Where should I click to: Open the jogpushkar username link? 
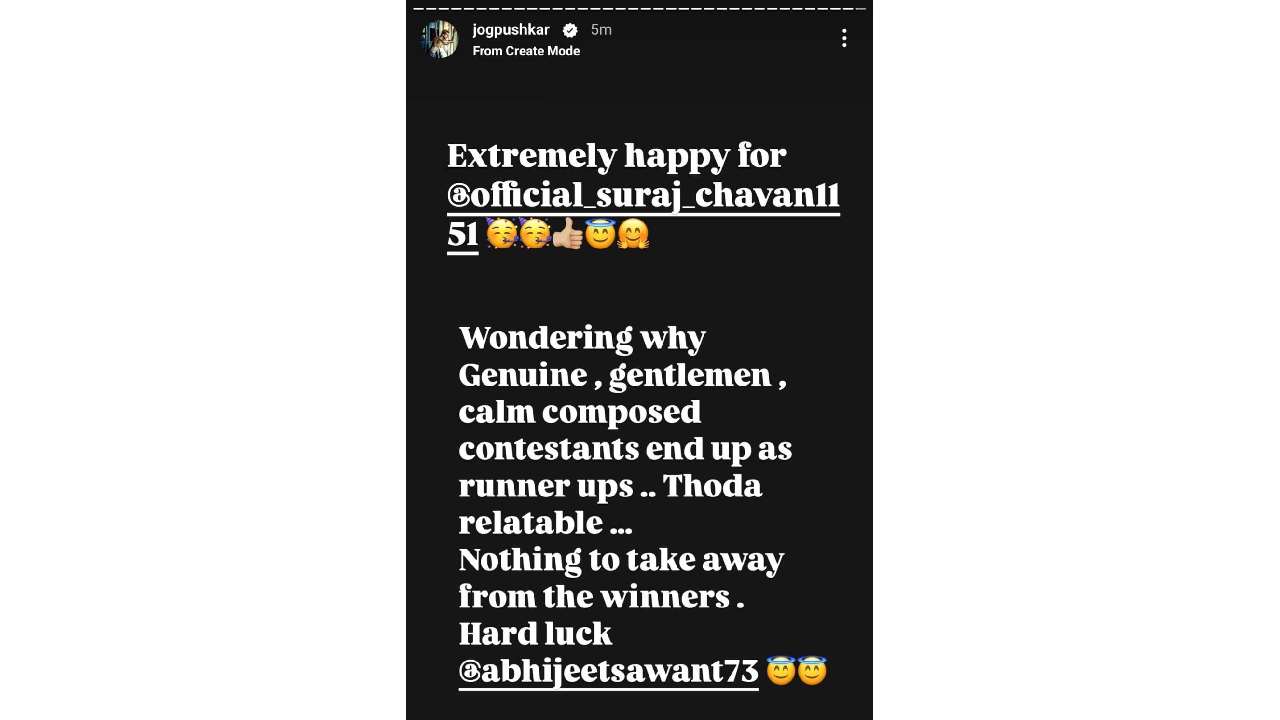point(511,30)
